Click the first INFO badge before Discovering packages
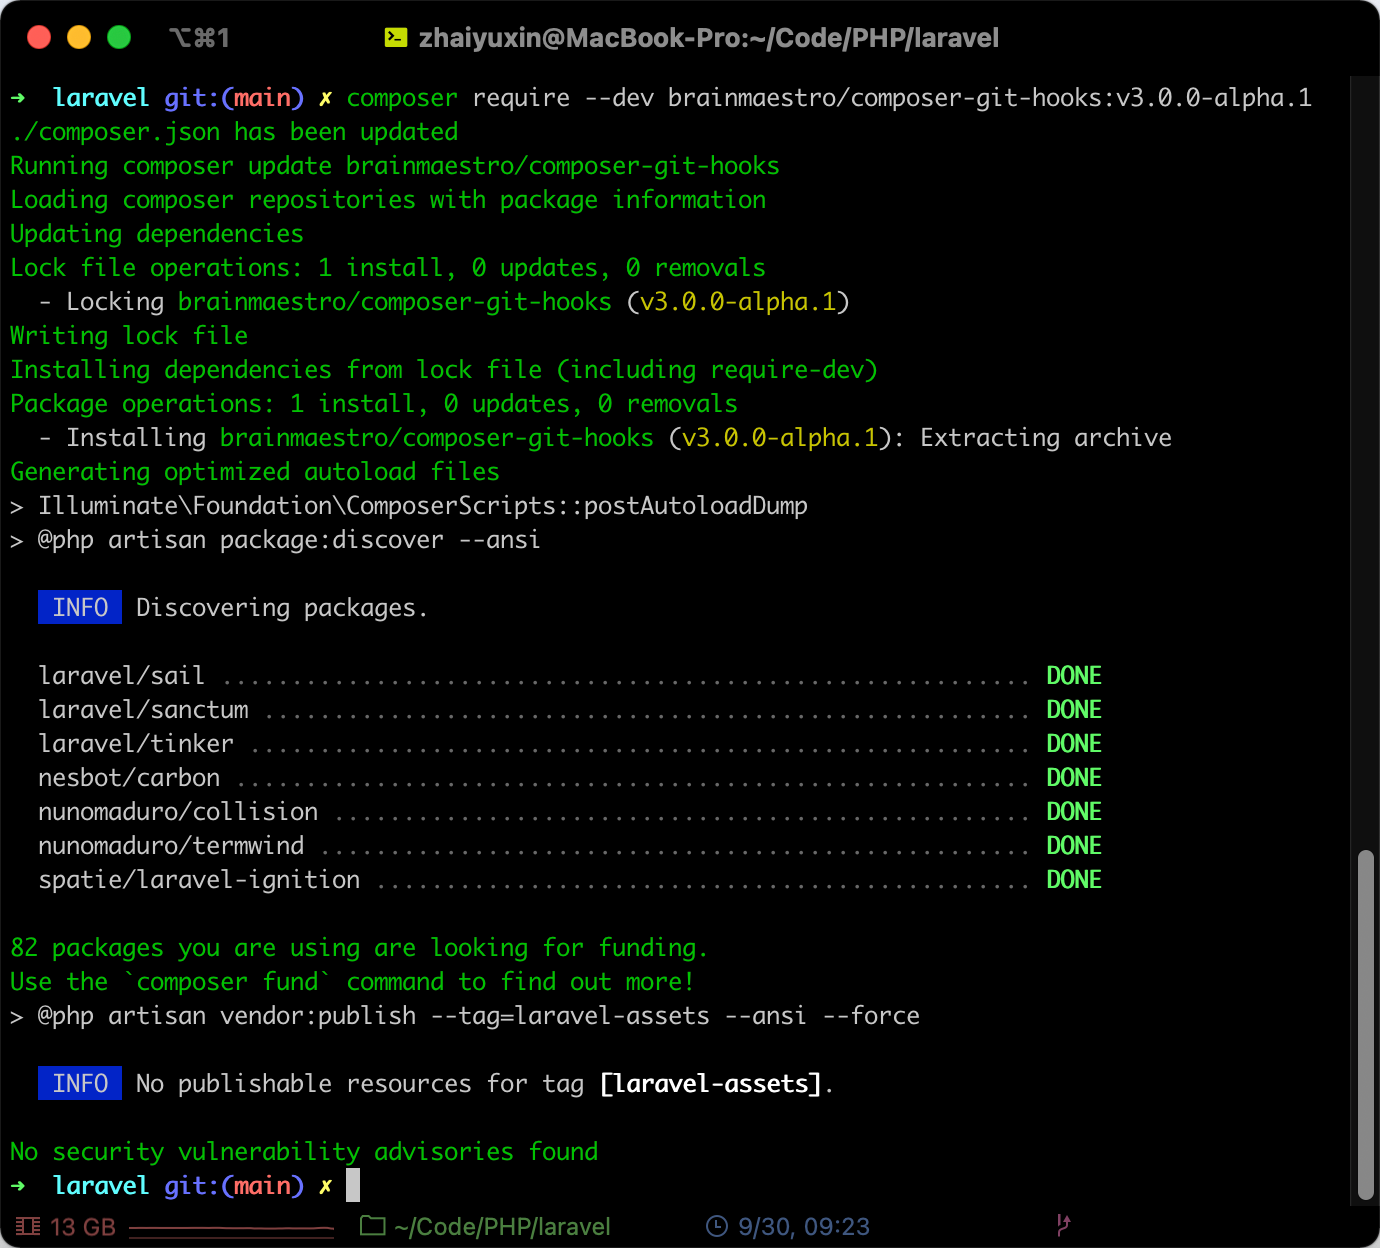The height and width of the screenshot is (1248, 1380). click(80, 607)
